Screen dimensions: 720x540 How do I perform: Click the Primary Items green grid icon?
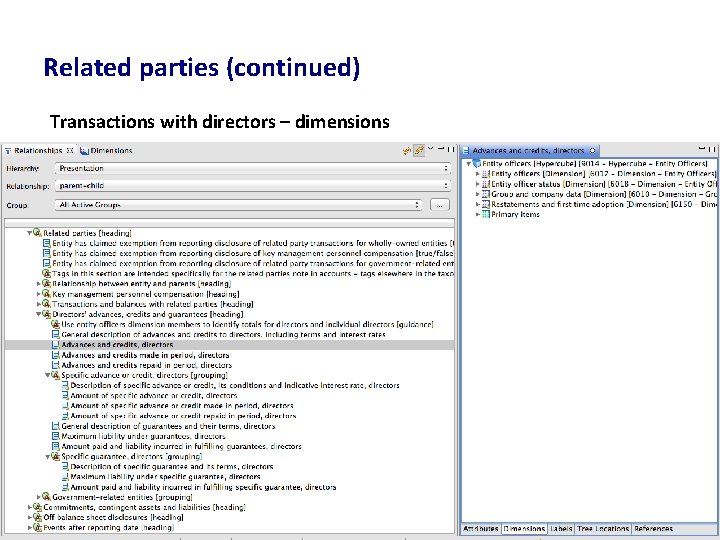pos(486,214)
